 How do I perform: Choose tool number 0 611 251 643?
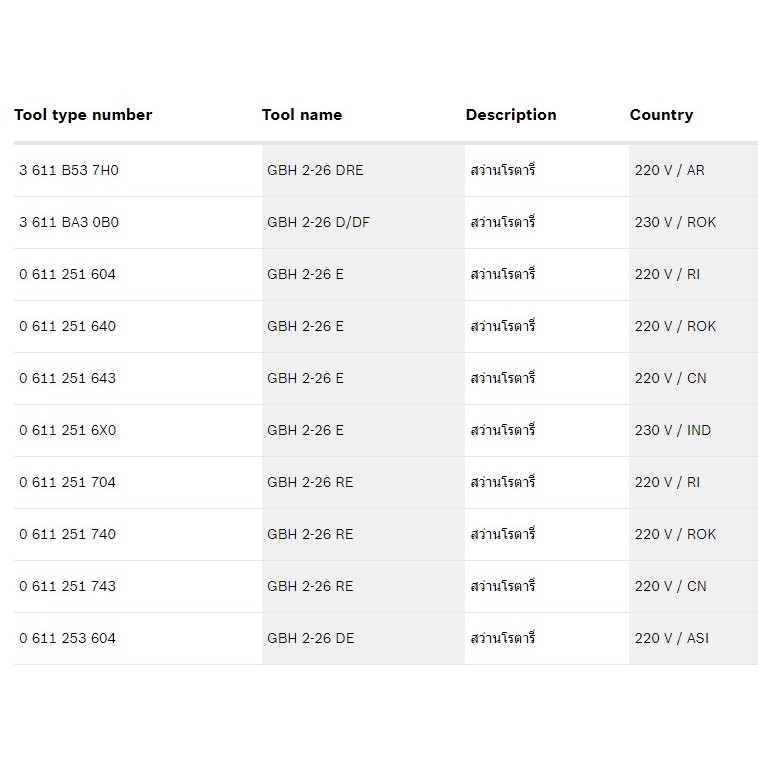(x=68, y=379)
